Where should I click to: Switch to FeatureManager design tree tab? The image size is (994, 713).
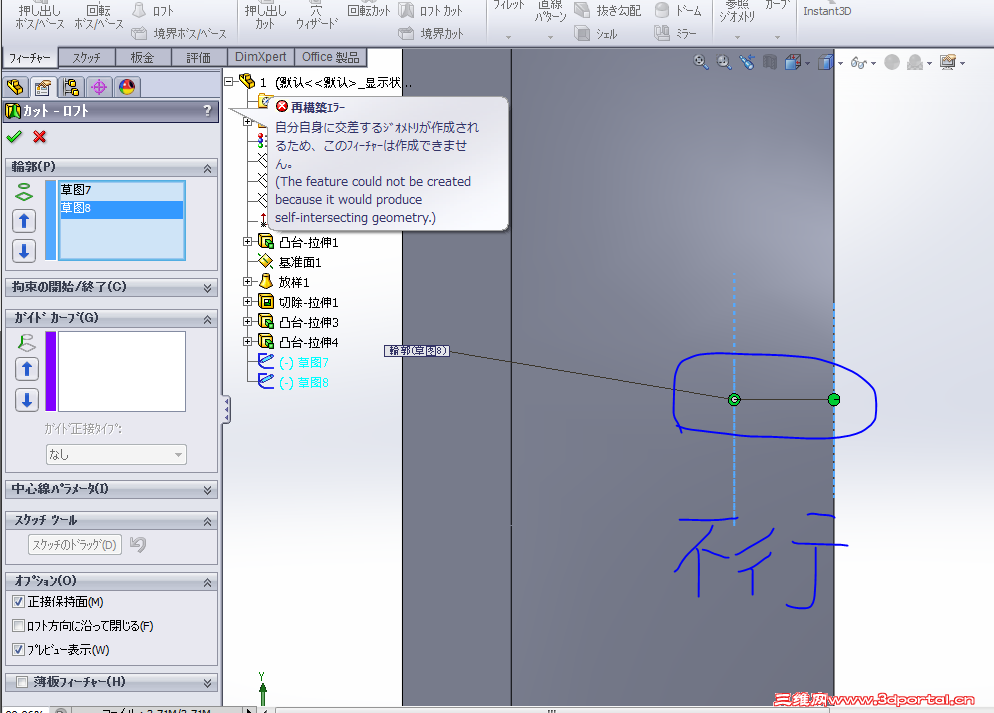(15, 87)
